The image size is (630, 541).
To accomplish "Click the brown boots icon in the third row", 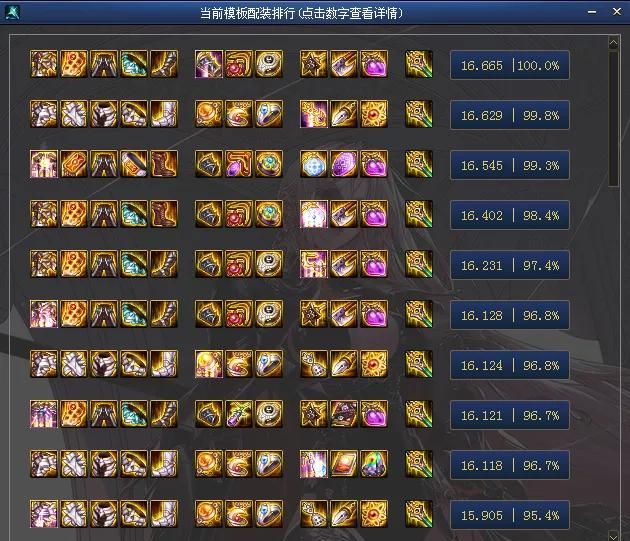I will click(164, 164).
